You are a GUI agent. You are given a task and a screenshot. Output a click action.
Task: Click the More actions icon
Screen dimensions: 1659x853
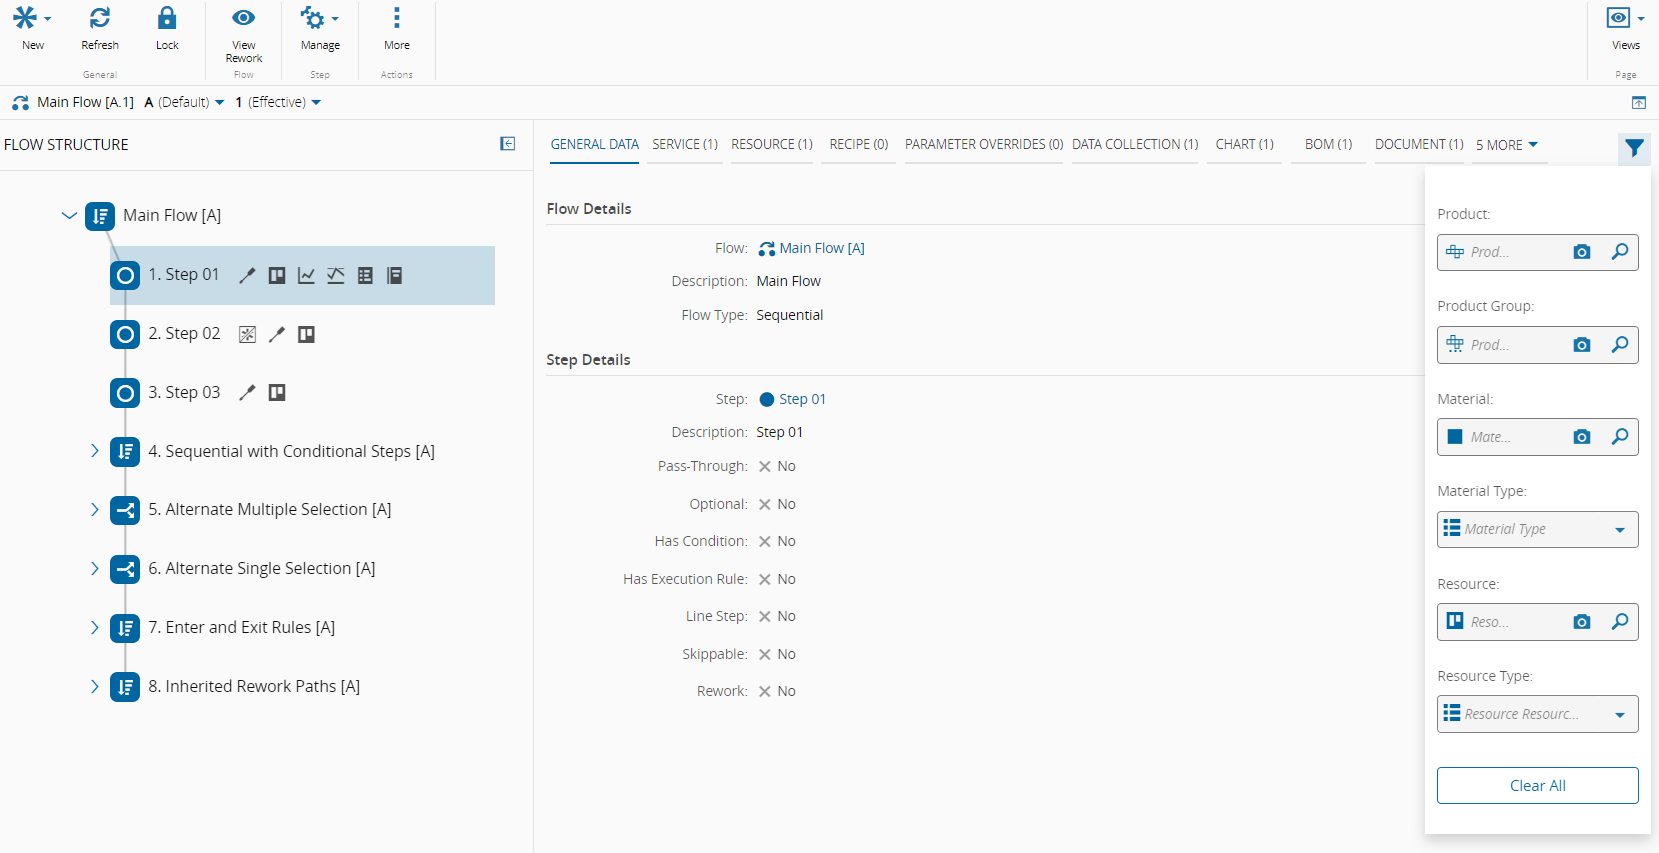[396, 19]
